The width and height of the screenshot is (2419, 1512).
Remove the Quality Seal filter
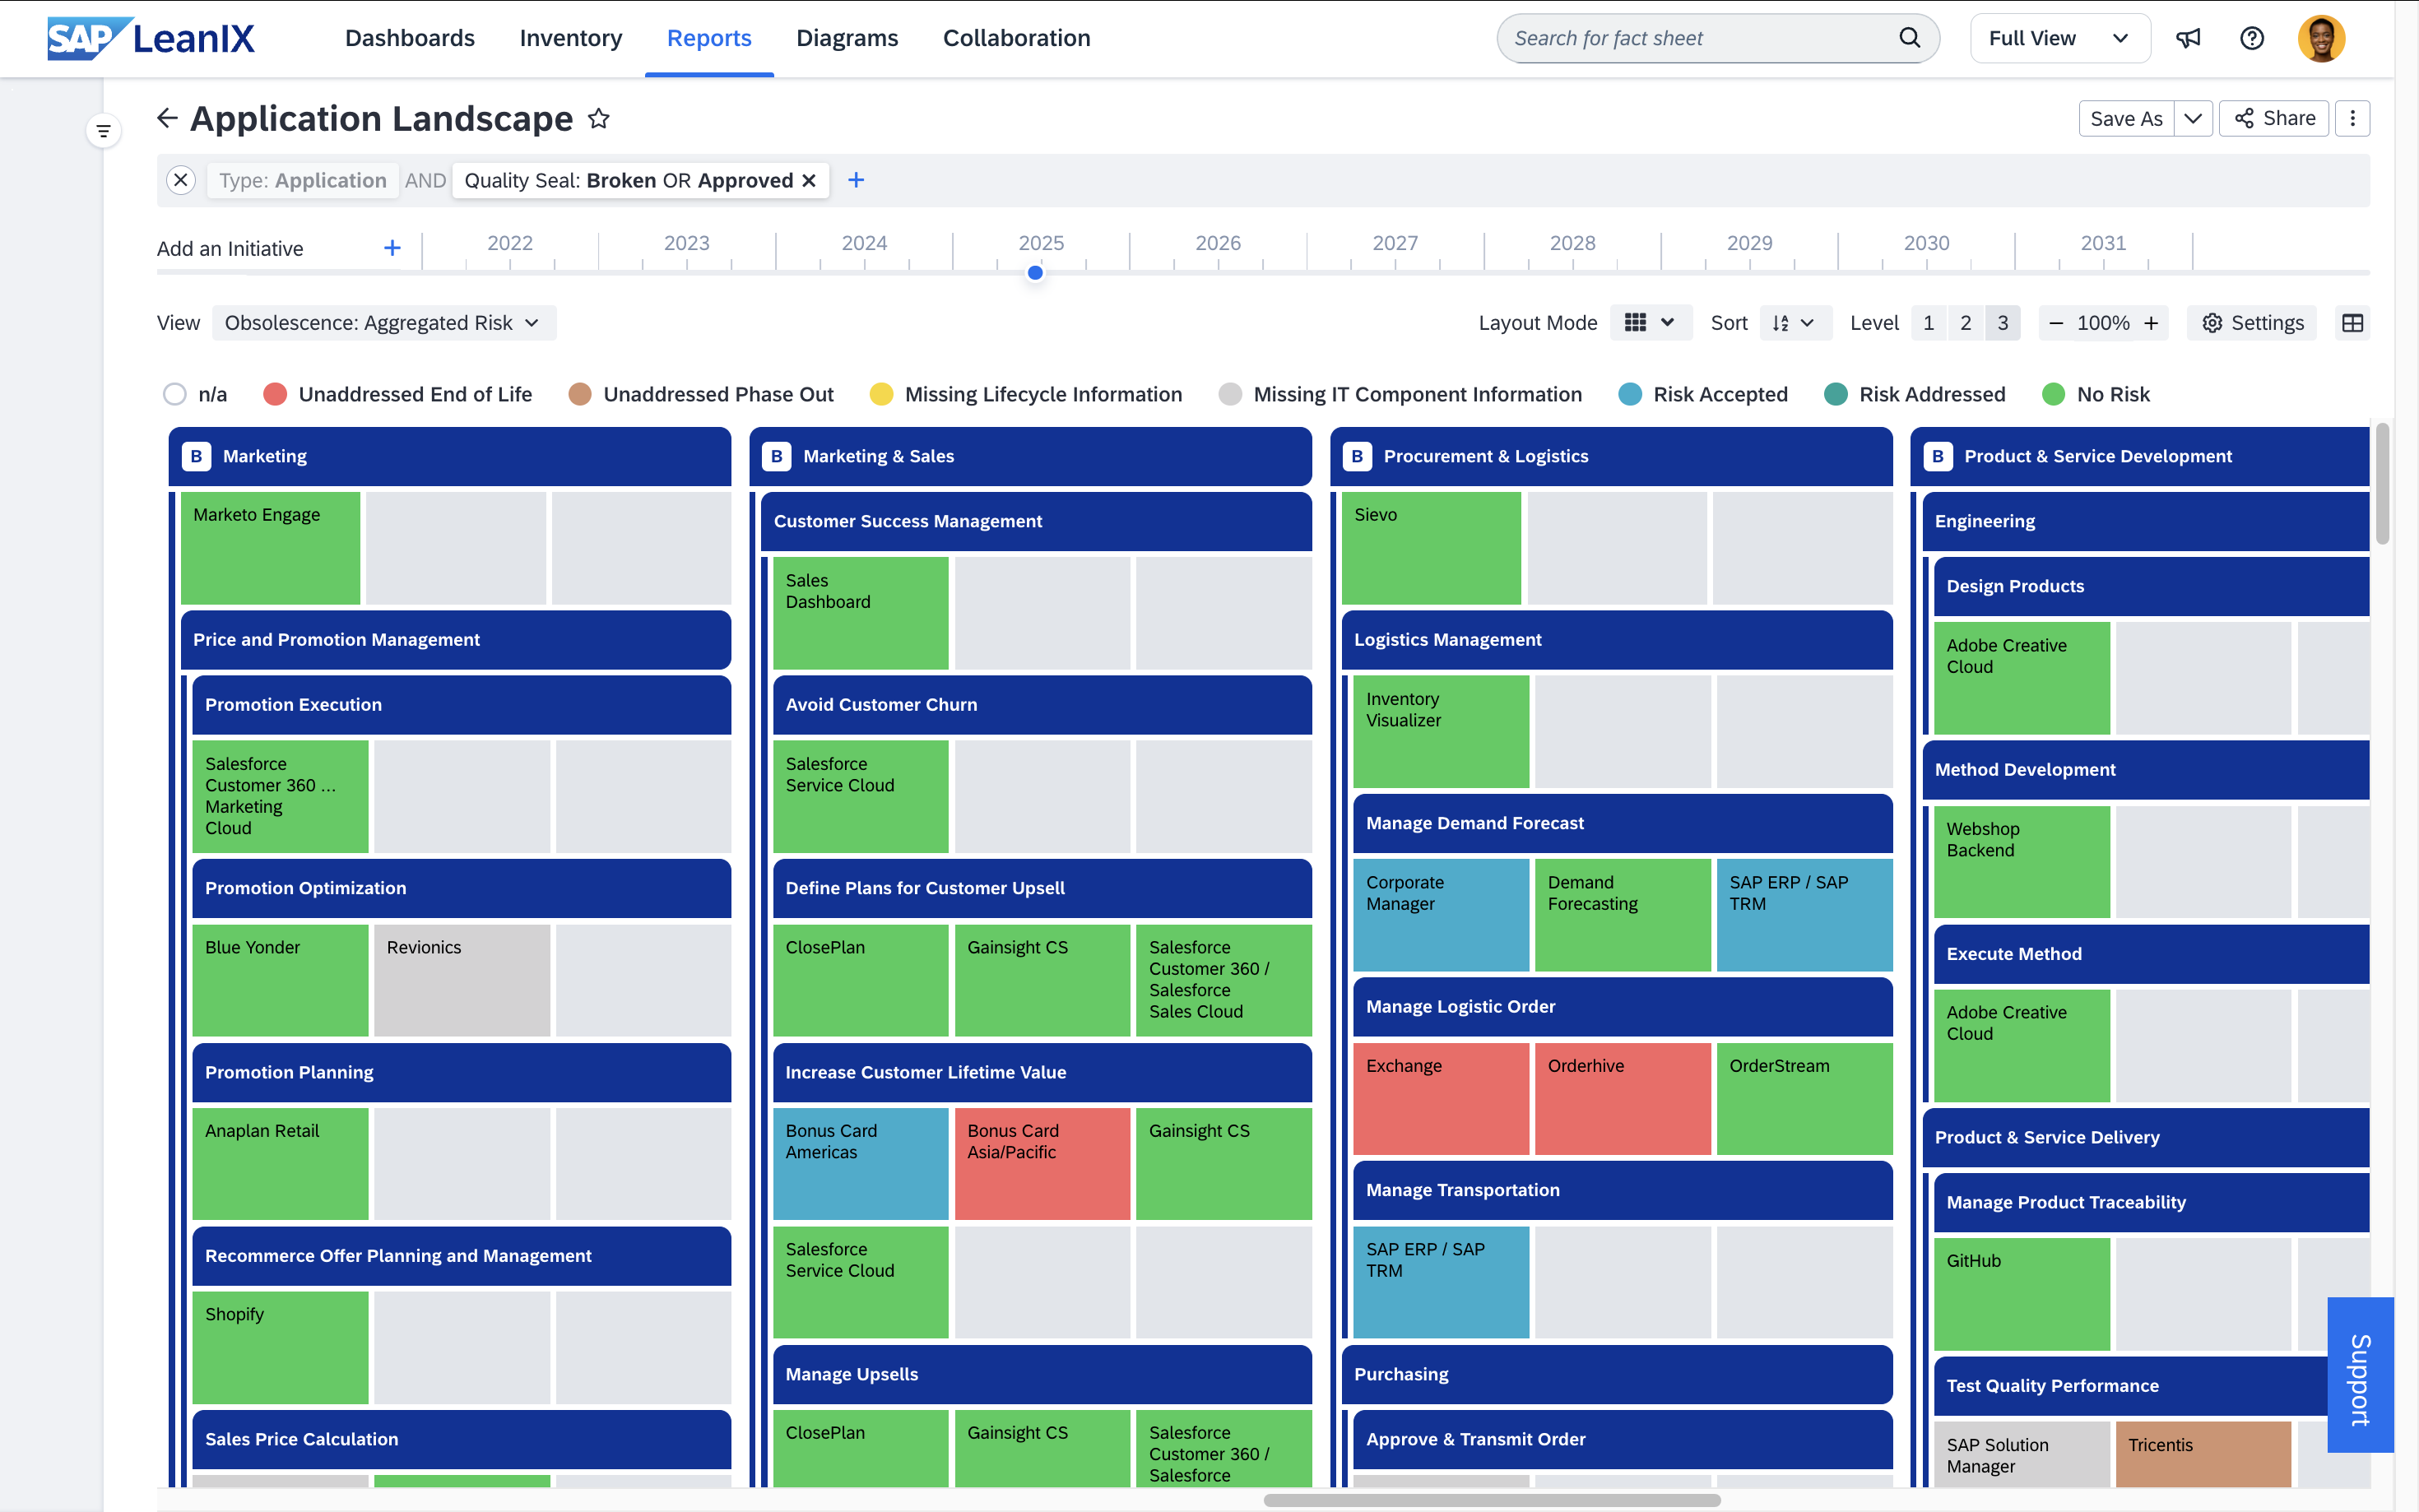point(809,180)
